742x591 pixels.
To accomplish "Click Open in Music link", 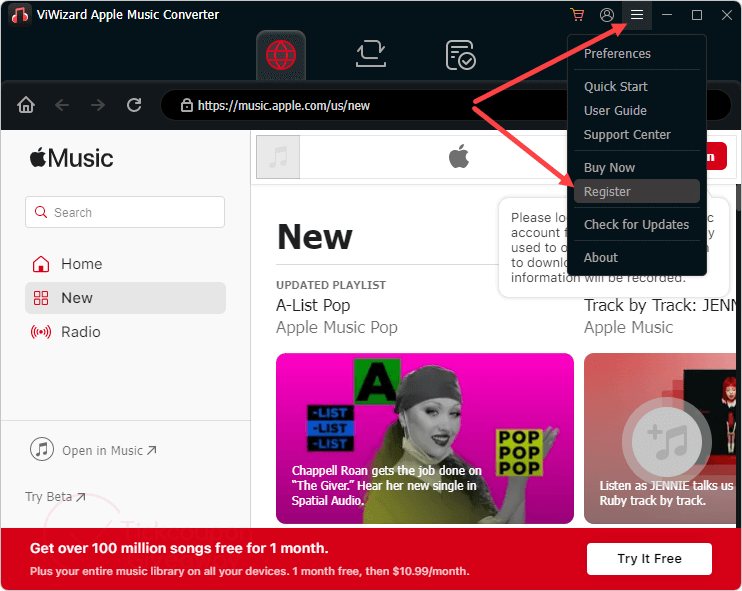I will 109,450.
